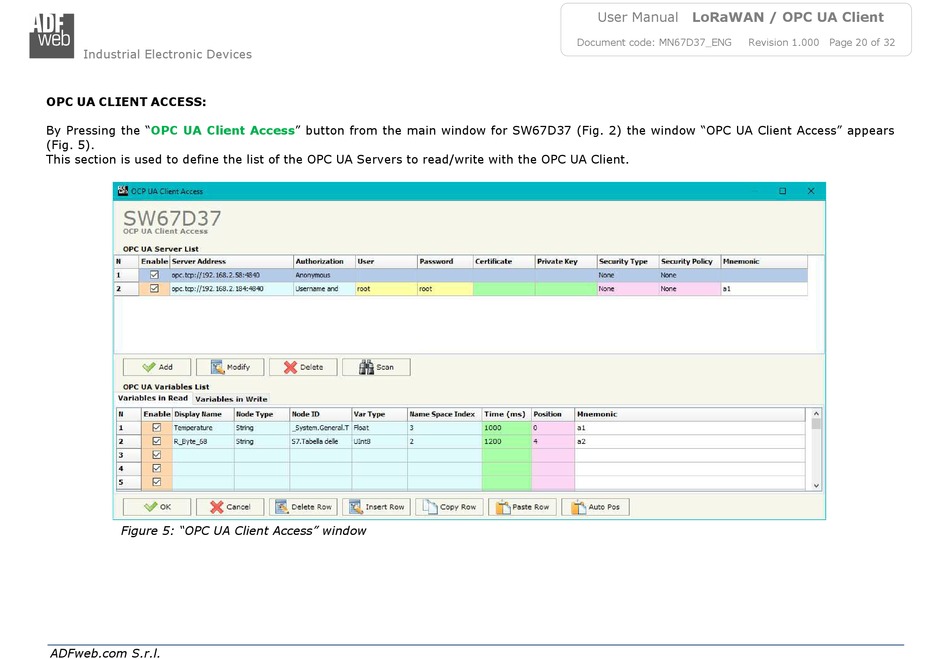Viewport: 950px width, 659px height.
Task: Click the variables list scroll-up arrow
Action: [x=816, y=413]
